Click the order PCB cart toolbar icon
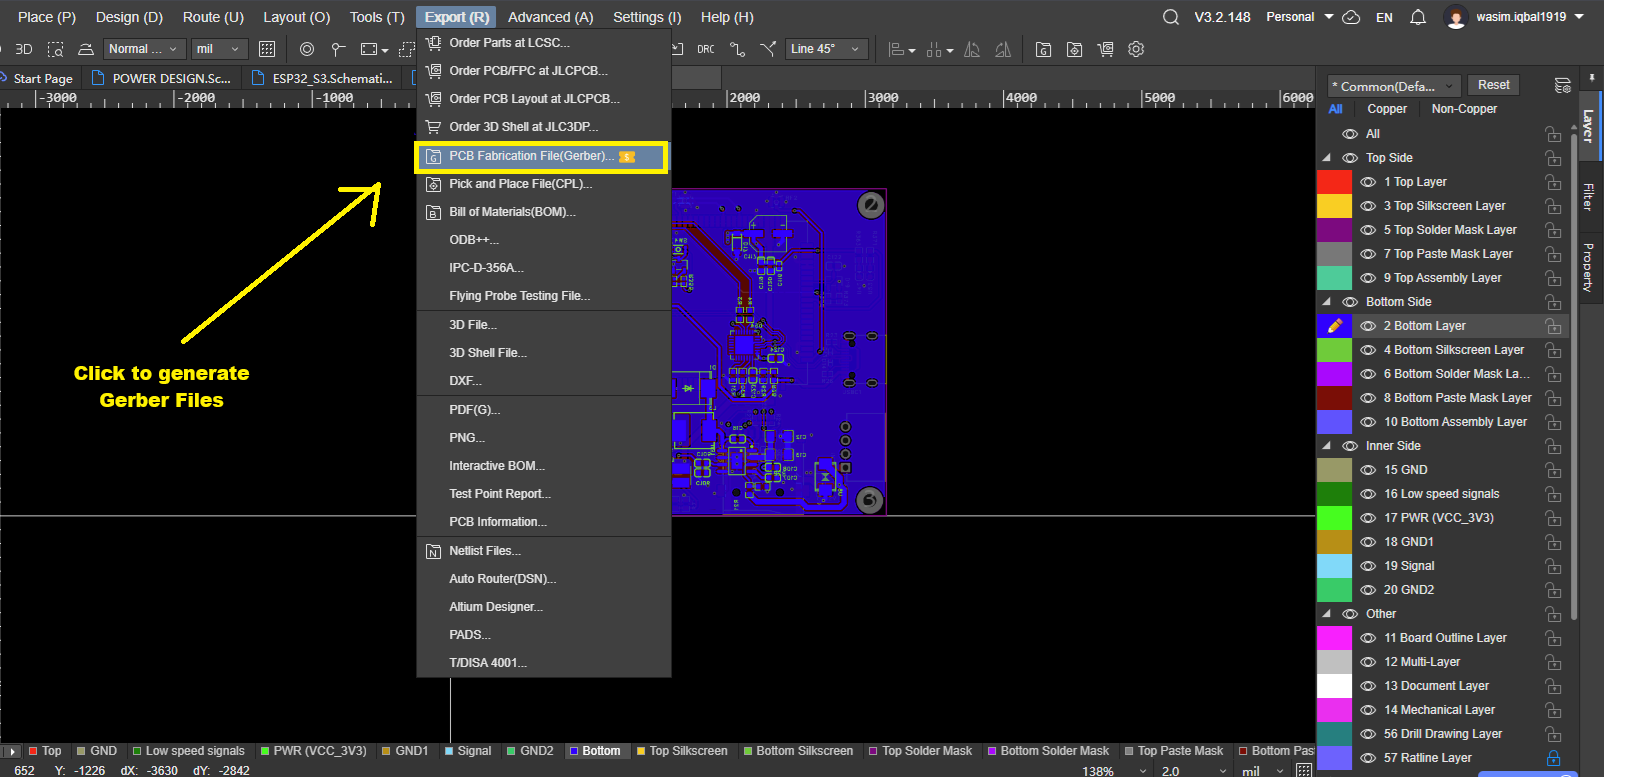This screenshot has height=777, width=1630. pyautogui.click(x=1105, y=49)
